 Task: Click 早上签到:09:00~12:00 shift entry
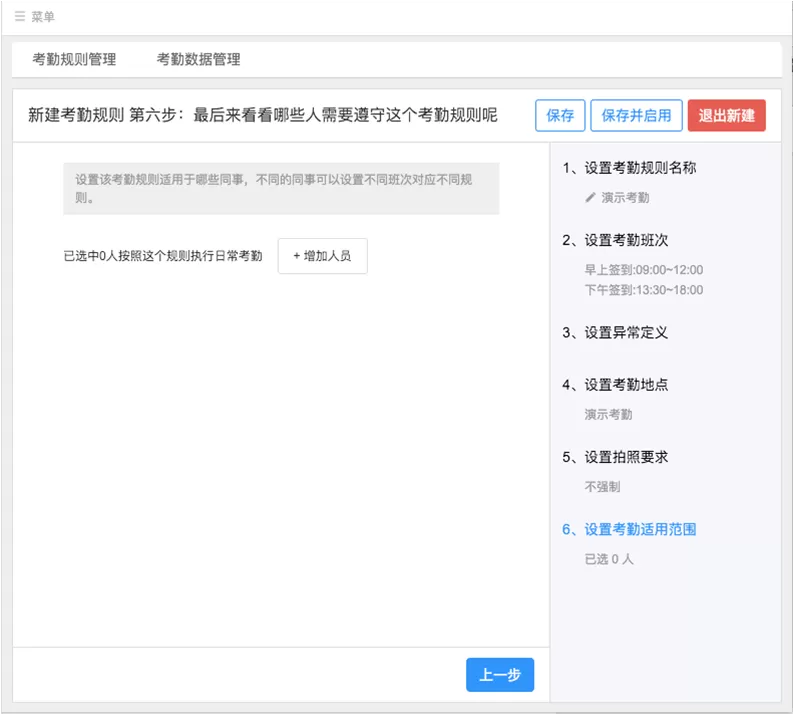(x=644, y=270)
